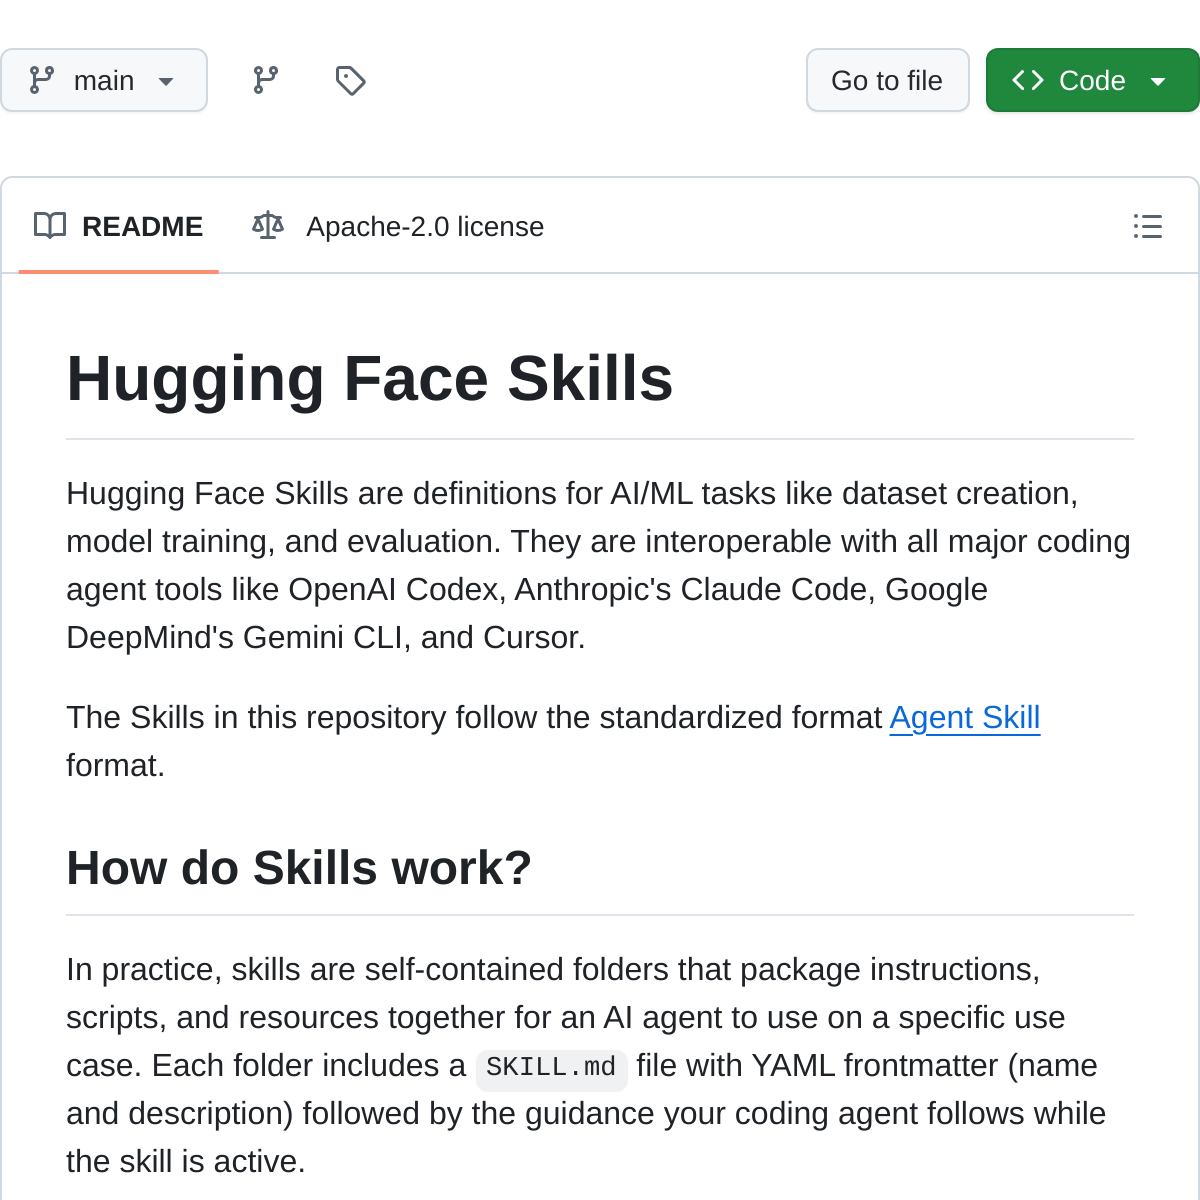This screenshot has width=1200, height=1200.
Task: Click the orange README active tab indicator
Action: pyautogui.click(x=118, y=269)
